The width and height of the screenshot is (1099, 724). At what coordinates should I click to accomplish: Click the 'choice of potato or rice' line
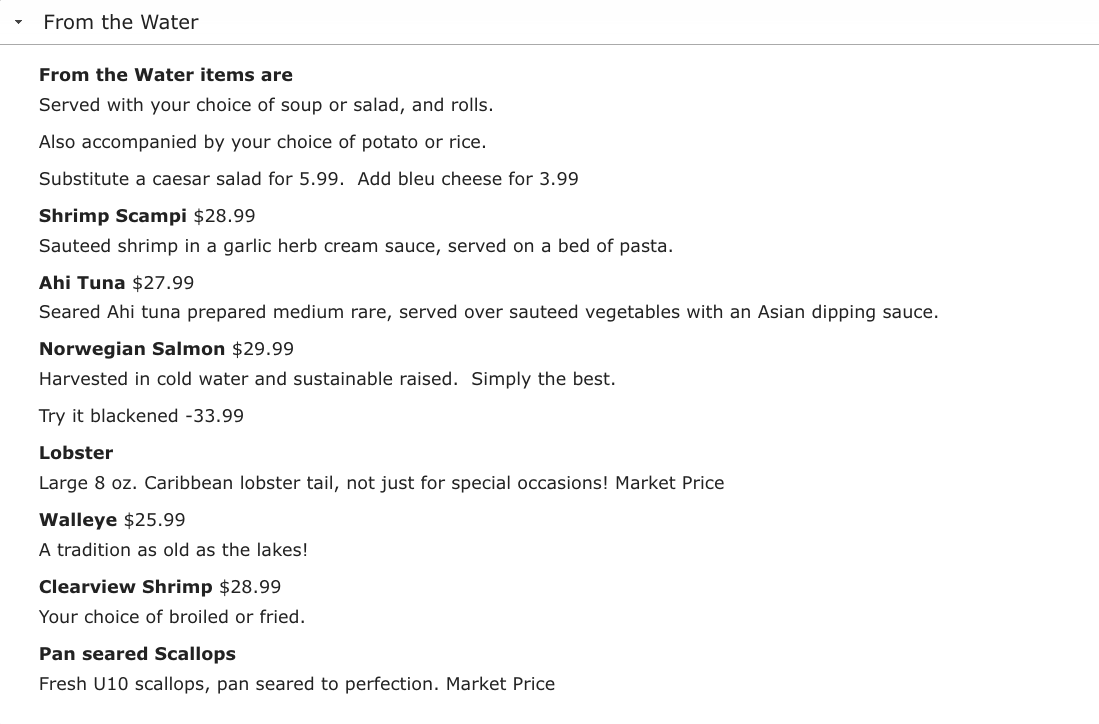coord(262,142)
